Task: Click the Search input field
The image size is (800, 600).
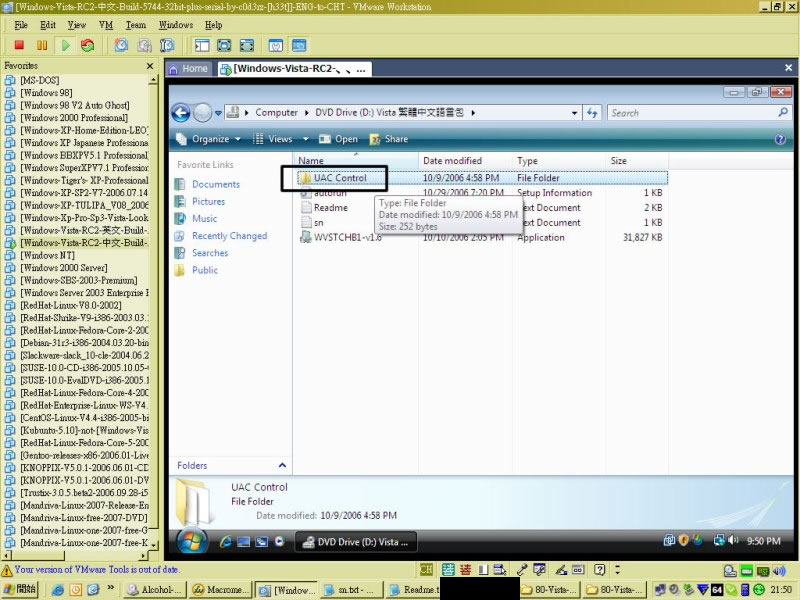Action: [x=692, y=113]
